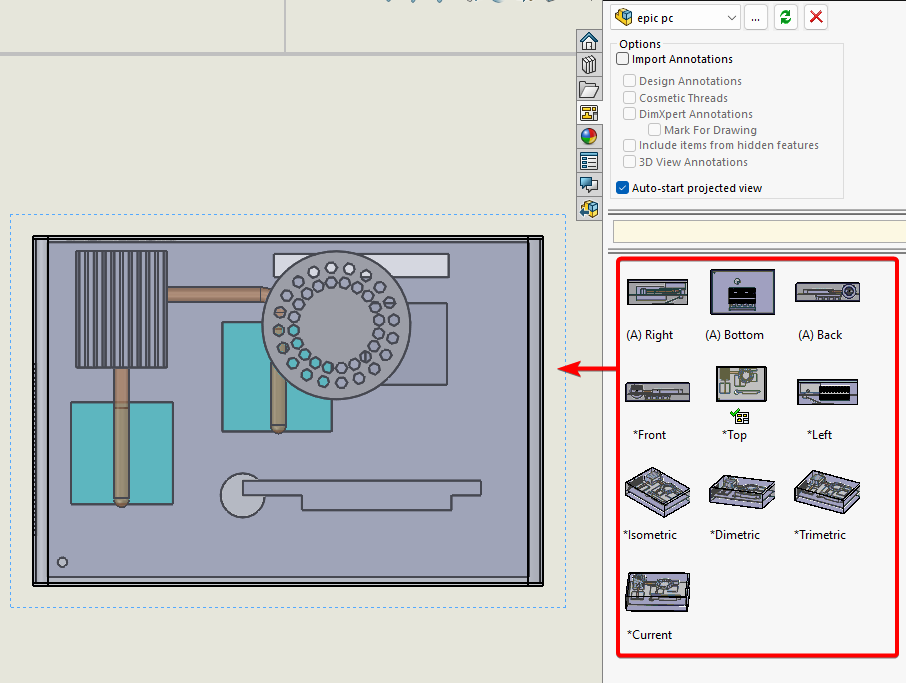Check the Cosmetic Threads option
906x683 pixels.
[x=629, y=97]
